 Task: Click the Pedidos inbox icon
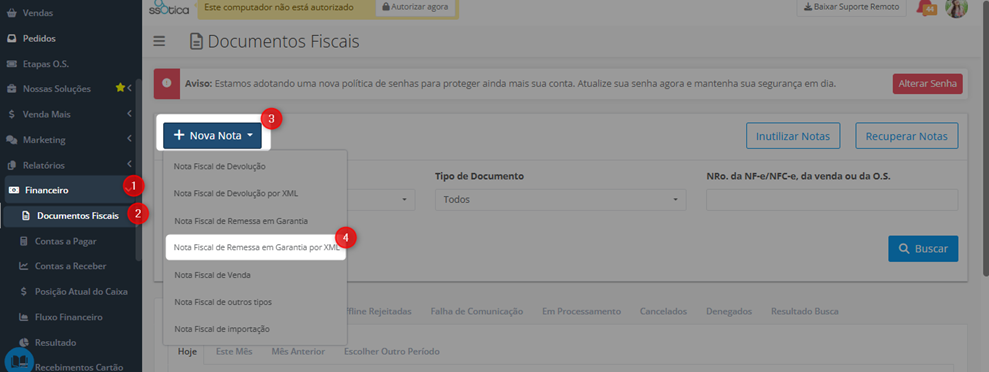(x=11, y=38)
